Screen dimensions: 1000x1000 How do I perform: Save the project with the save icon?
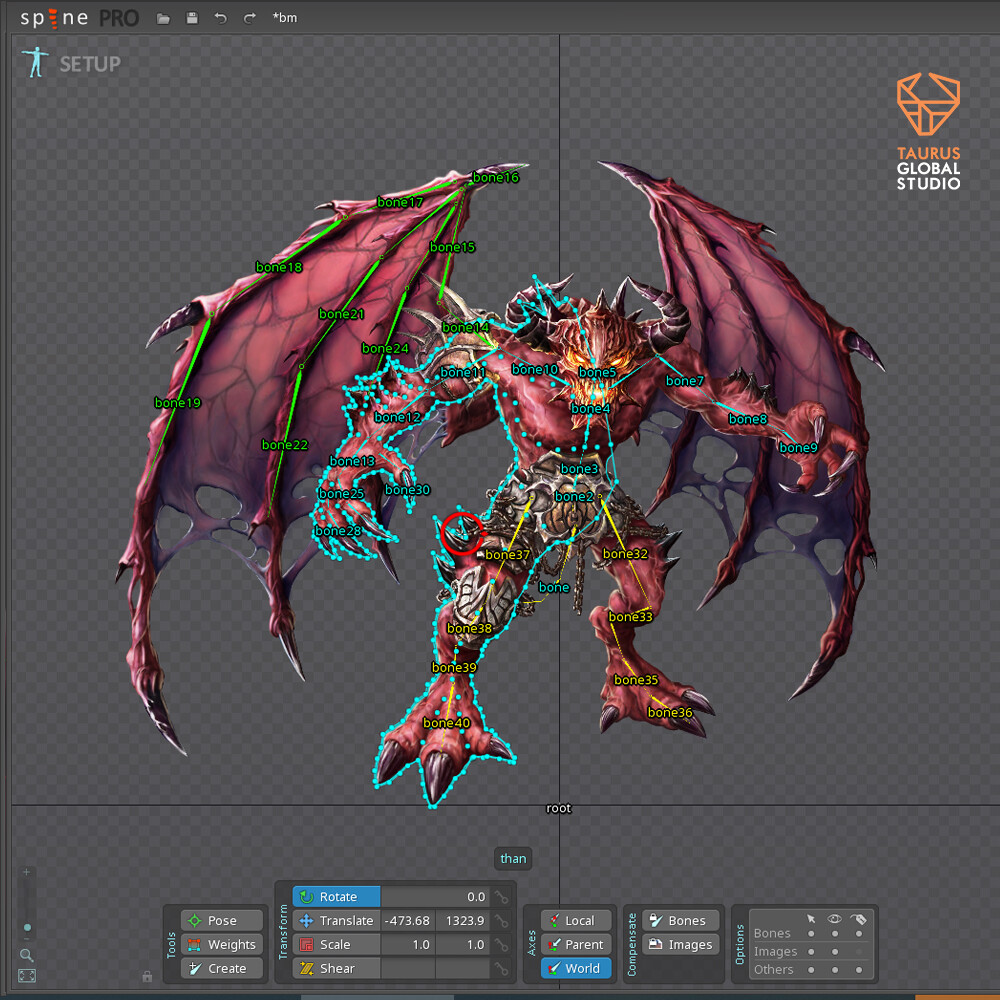pyautogui.click(x=192, y=17)
